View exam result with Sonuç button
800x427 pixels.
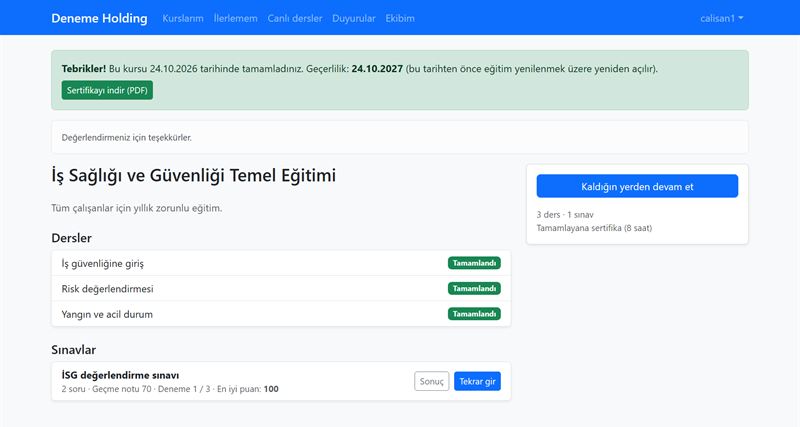click(431, 381)
